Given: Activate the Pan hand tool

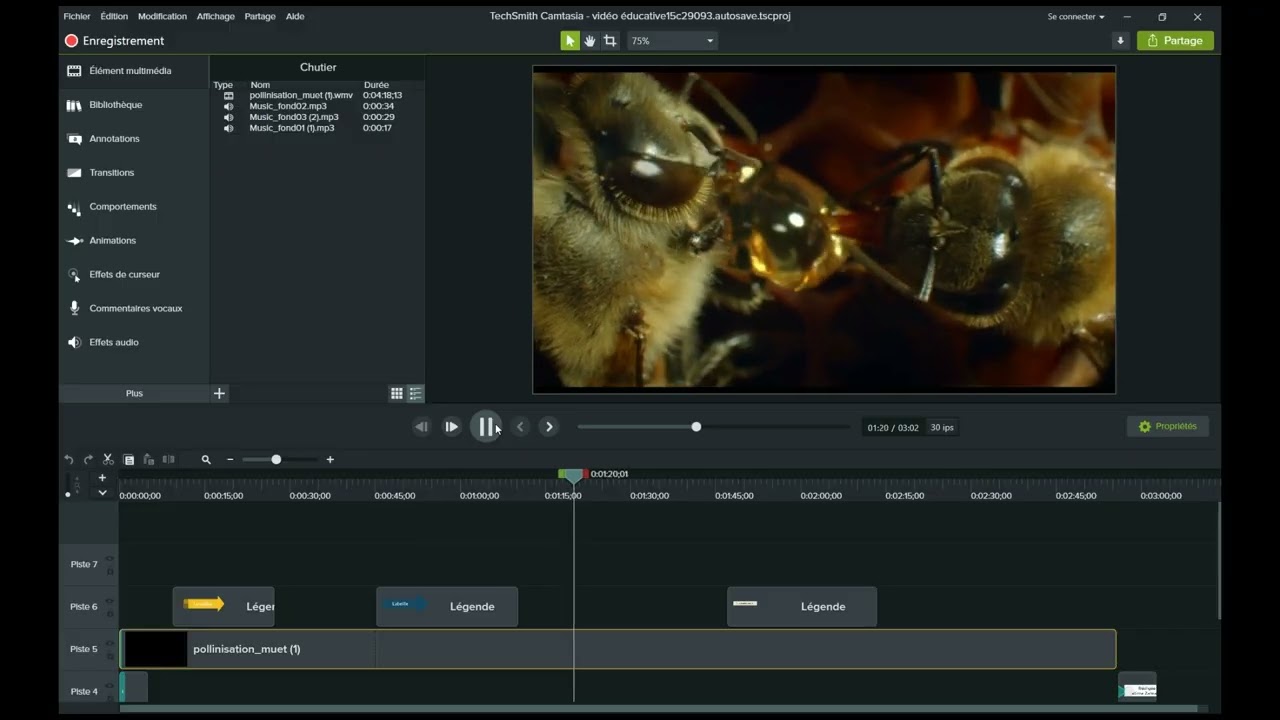Looking at the screenshot, I should pos(590,41).
